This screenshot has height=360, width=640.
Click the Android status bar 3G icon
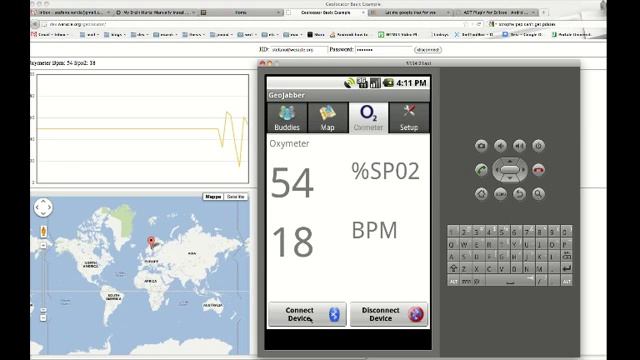click(362, 83)
